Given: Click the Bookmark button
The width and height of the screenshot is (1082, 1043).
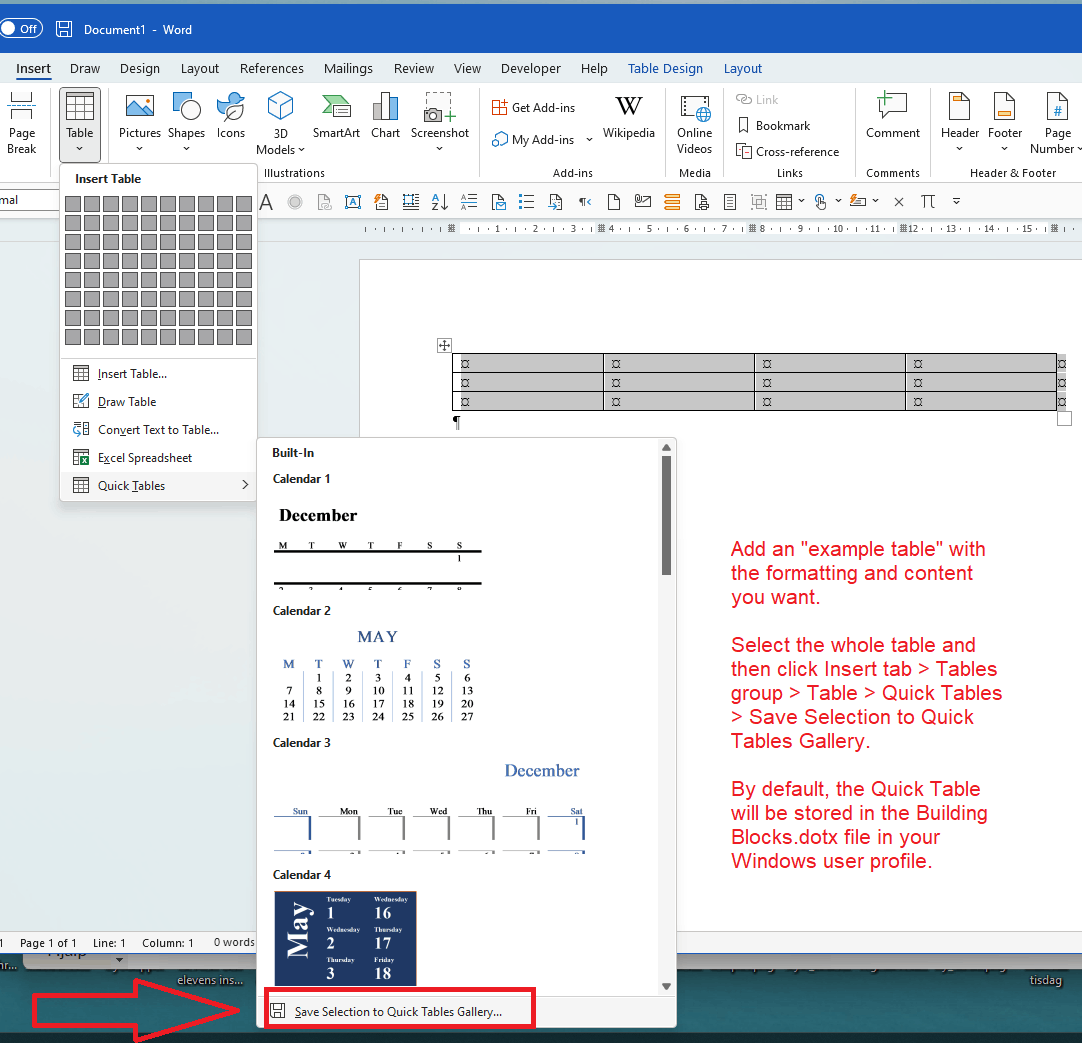Looking at the screenshot, I should click(x=774, y=126).
